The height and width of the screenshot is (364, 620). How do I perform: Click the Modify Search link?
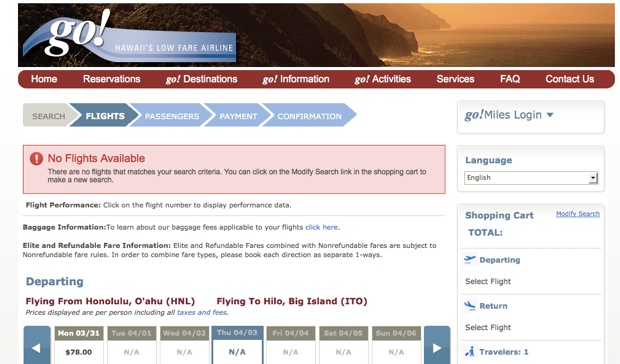[578, 214]
